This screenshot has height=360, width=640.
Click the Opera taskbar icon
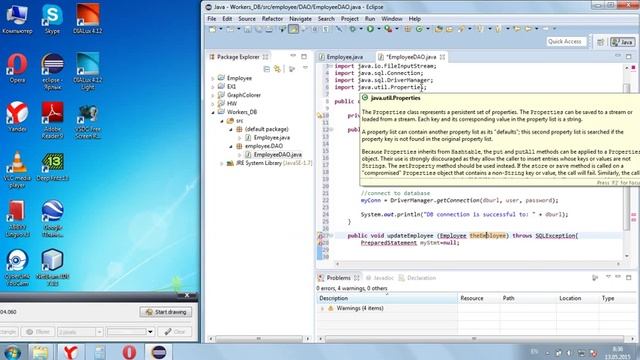pyautogui.click(x=129, y=352)
